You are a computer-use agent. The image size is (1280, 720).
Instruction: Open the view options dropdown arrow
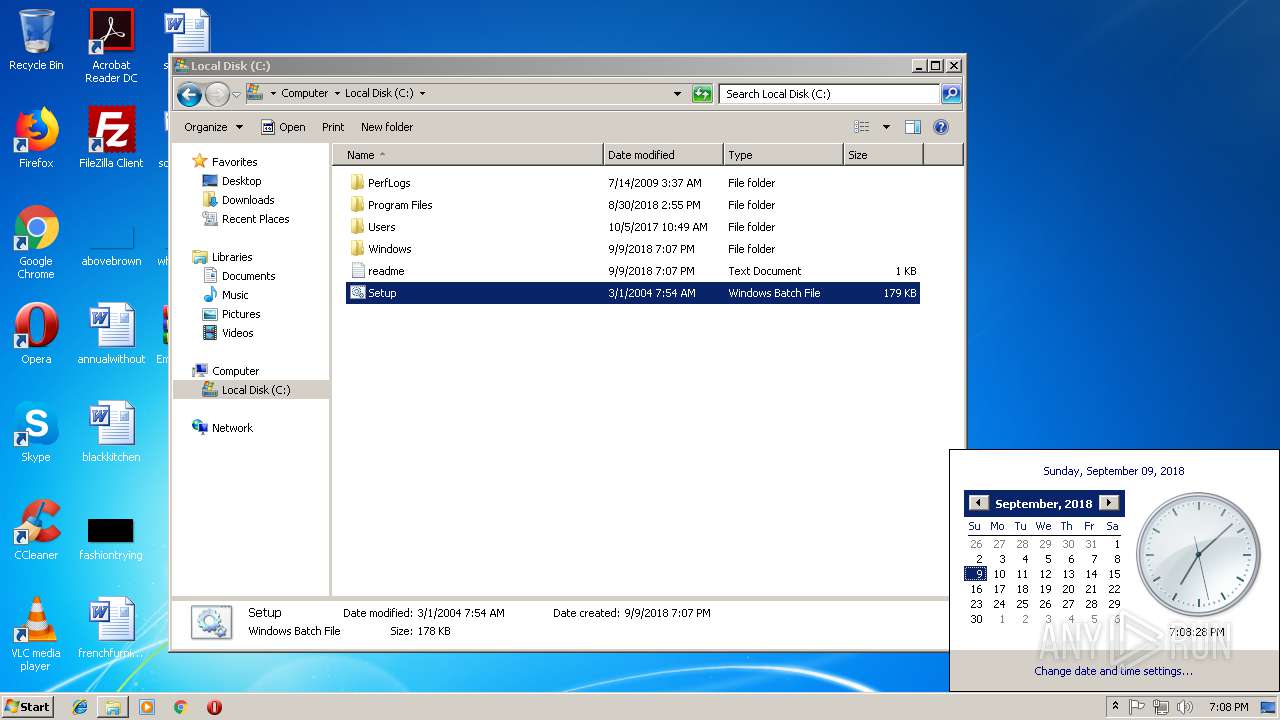[x=886, y=127]
